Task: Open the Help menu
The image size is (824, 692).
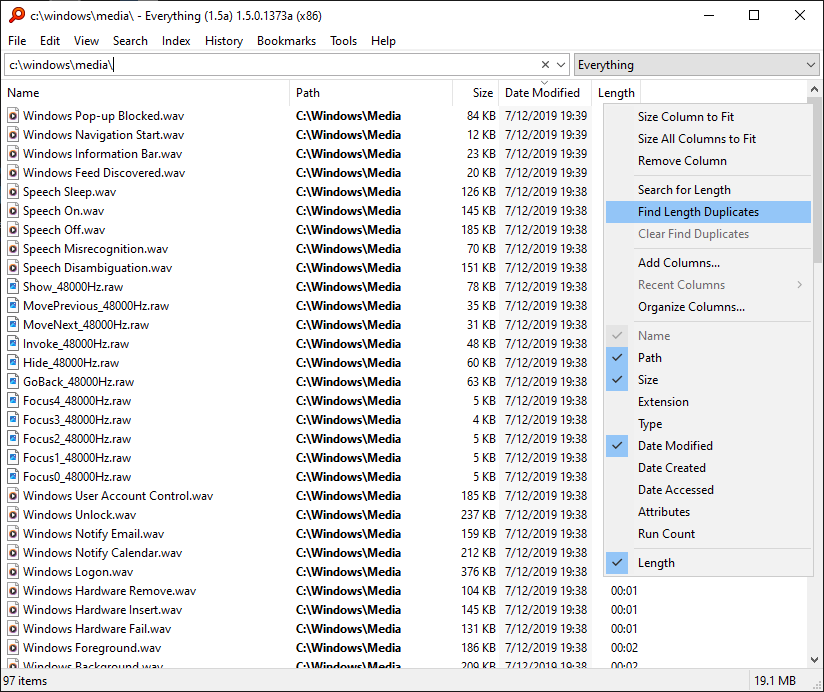Action: coord(383,41)
